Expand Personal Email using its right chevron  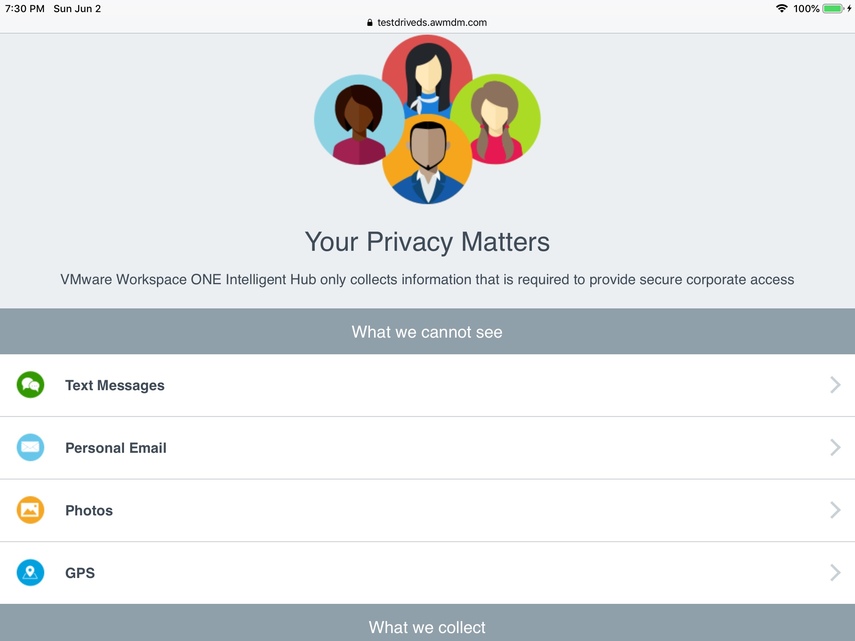point(835,448)
